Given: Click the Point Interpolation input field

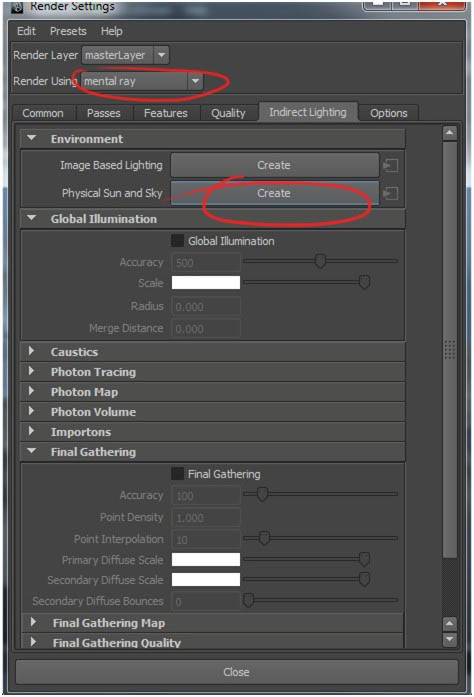Looking at the screenshot, I should click(x=206, y=539).
